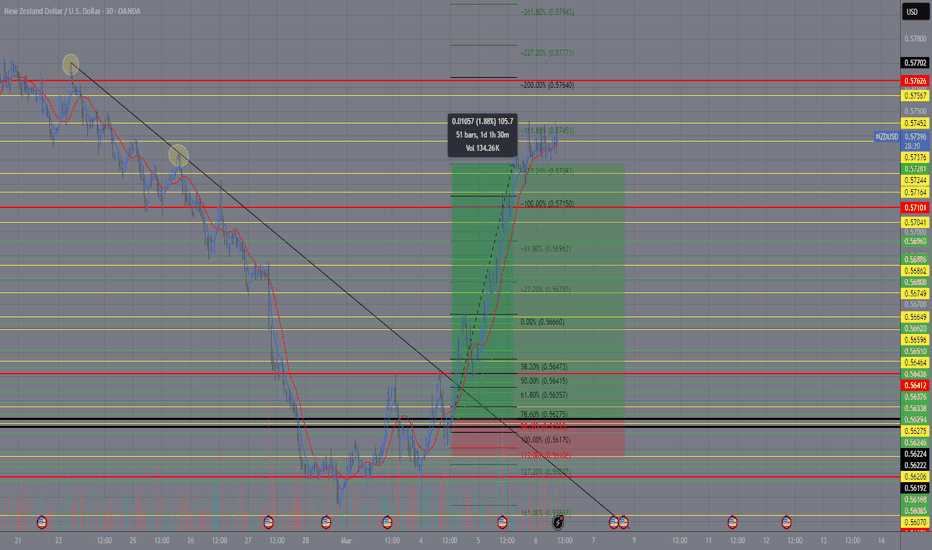Screen dimensions: 932x550
Task: Select the 127.20% (0.56037) Fibonacci label
Action: pos(546,472)
